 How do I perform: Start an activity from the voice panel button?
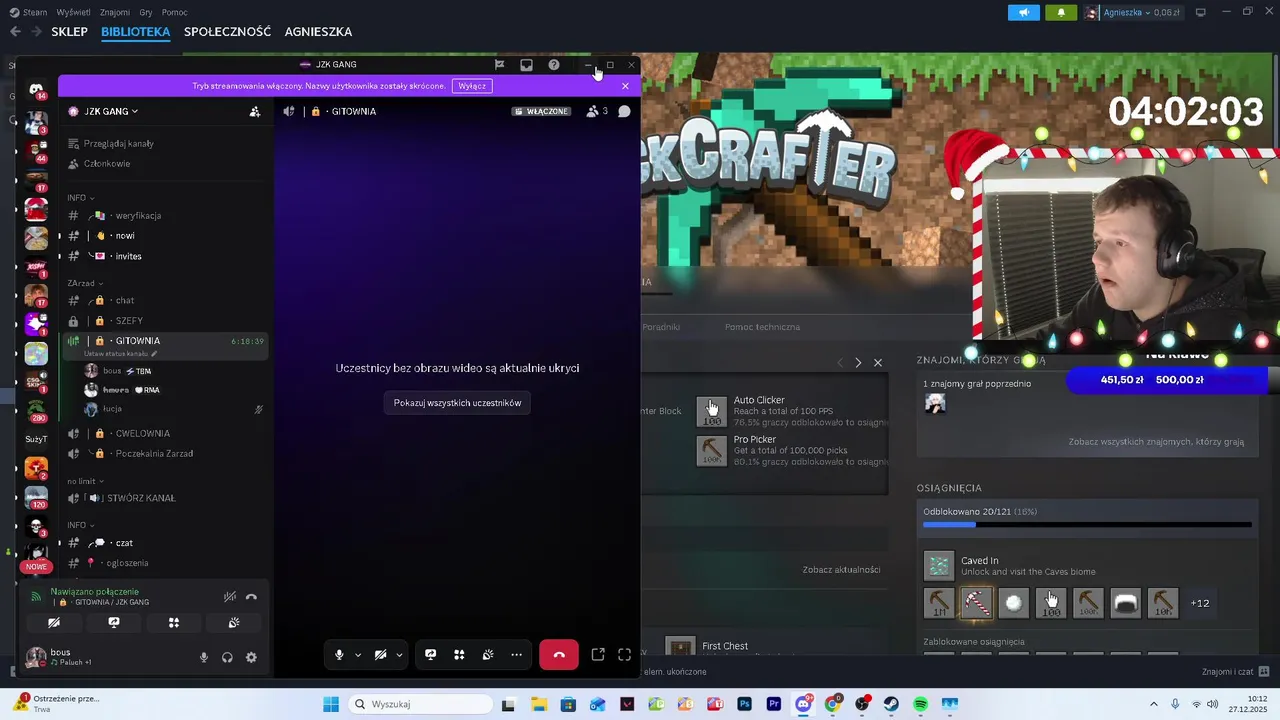174,622
